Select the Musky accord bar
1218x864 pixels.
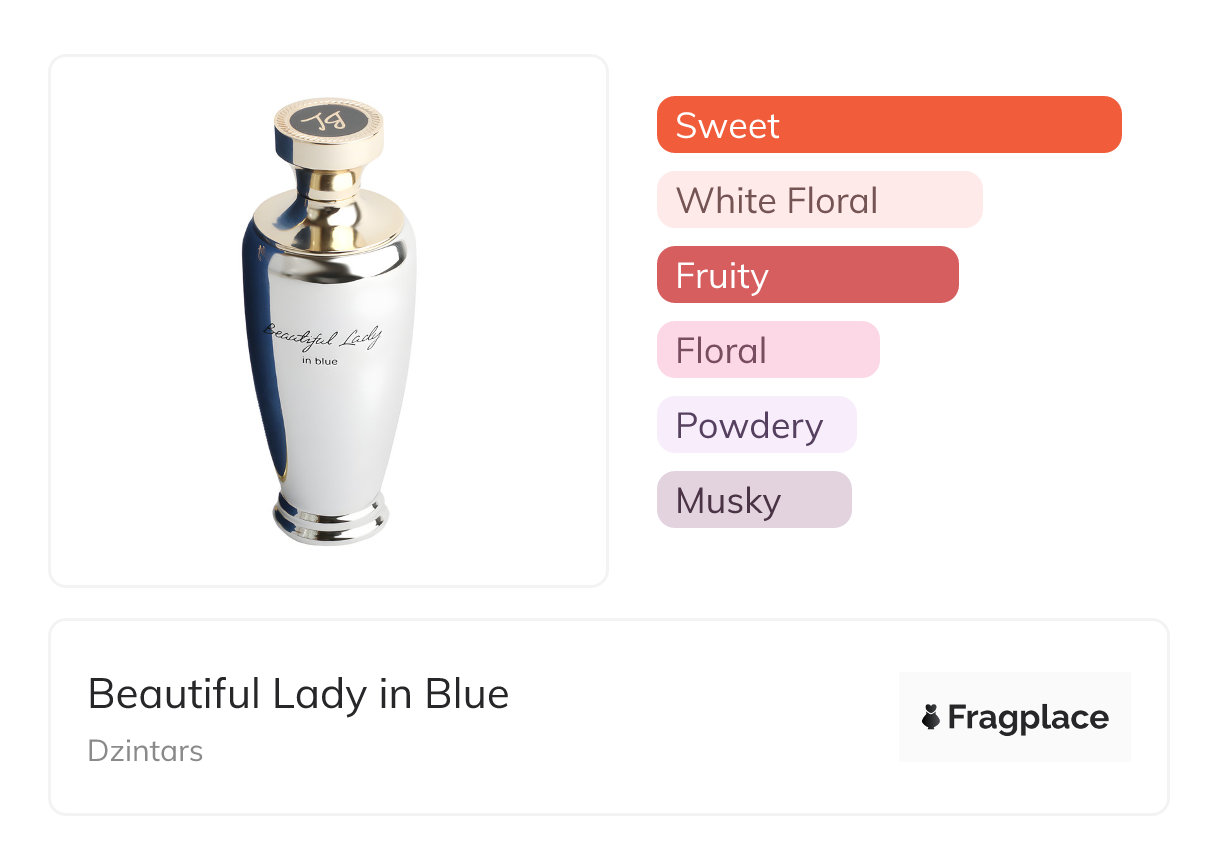[754, 500]
